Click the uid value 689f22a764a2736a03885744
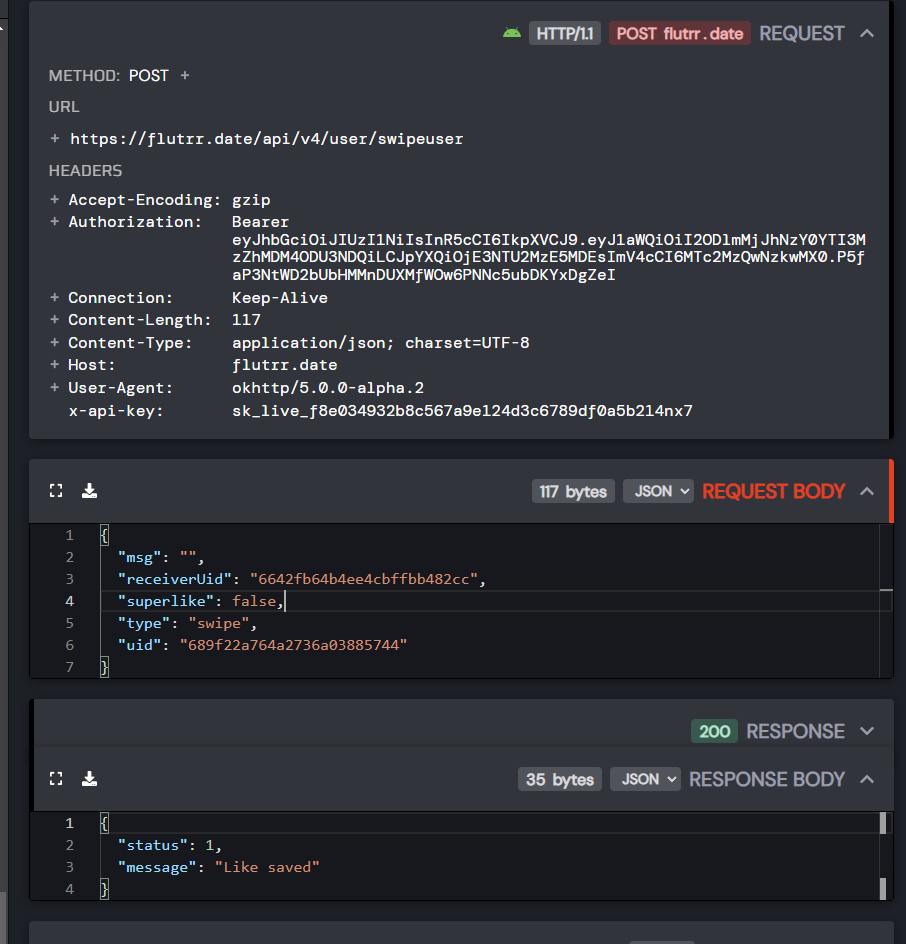The width and height of the screenshot is (906, 944). point(293,645)
